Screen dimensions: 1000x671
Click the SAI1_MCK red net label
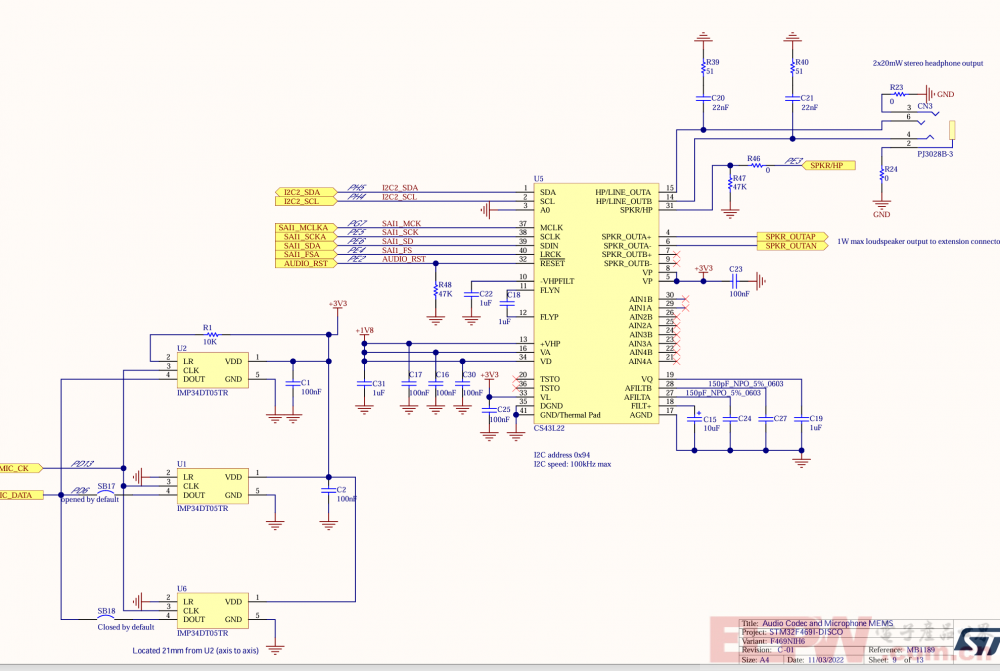click(x=402, y=223)
